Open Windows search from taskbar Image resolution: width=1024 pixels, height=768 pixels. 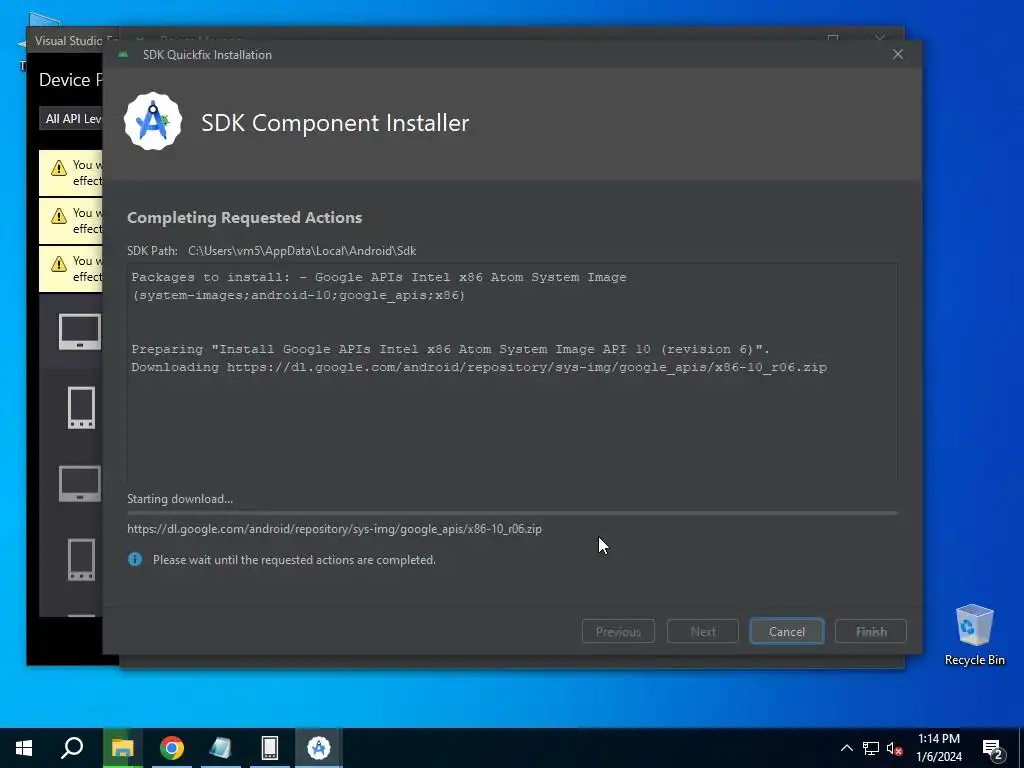(72, 748)
